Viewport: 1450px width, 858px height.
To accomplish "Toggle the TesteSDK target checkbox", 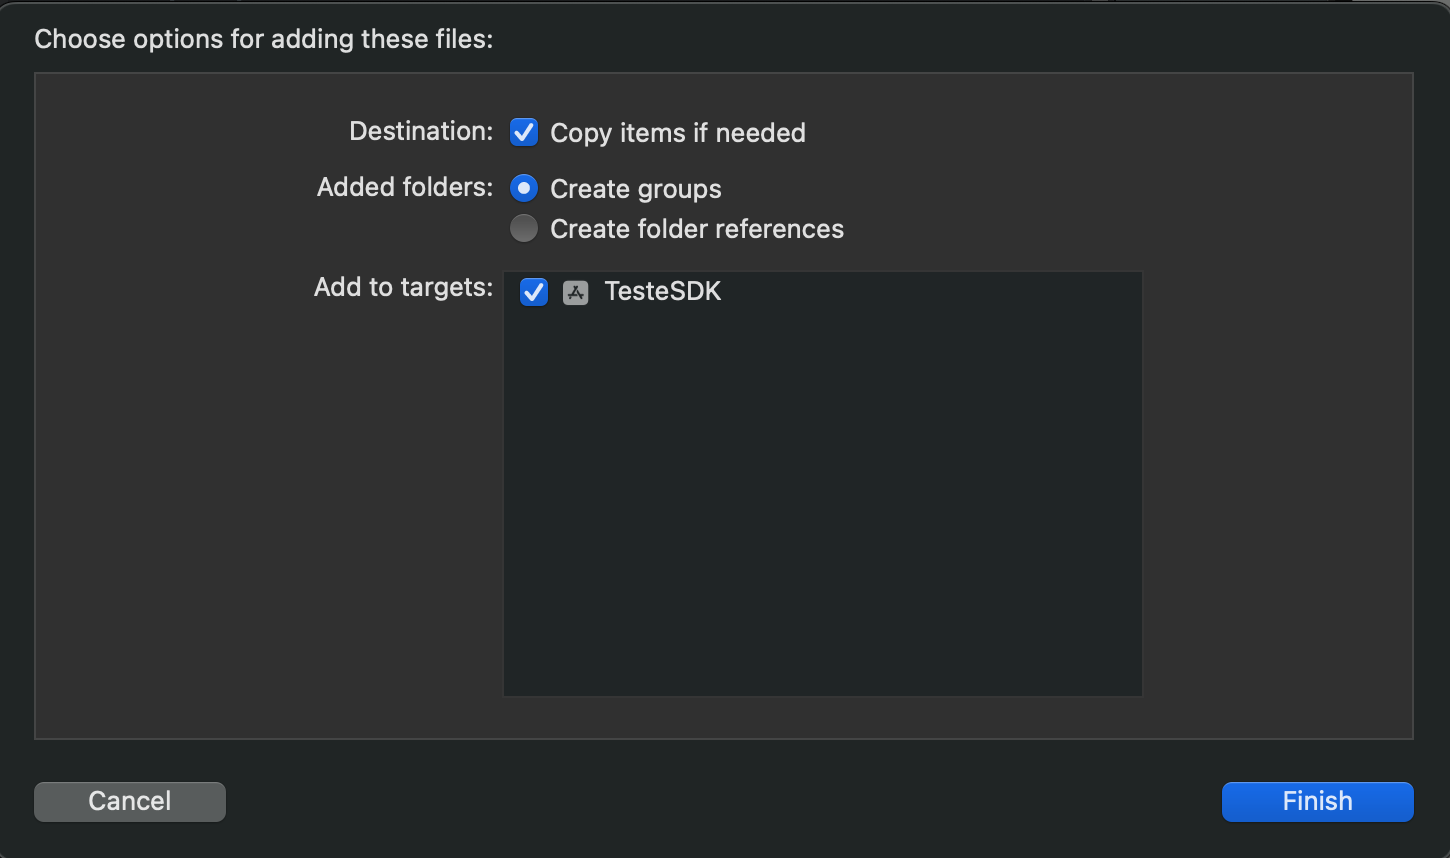I will [534, 292].
